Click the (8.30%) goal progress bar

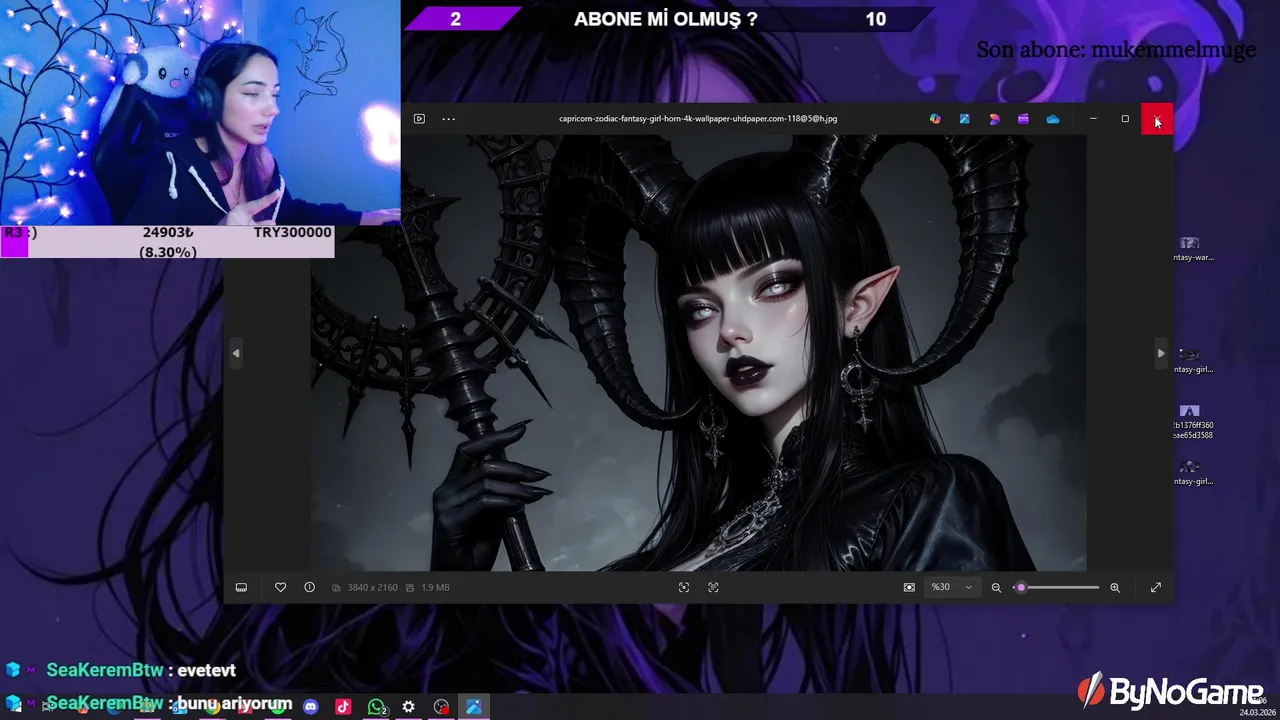[167, 252]
